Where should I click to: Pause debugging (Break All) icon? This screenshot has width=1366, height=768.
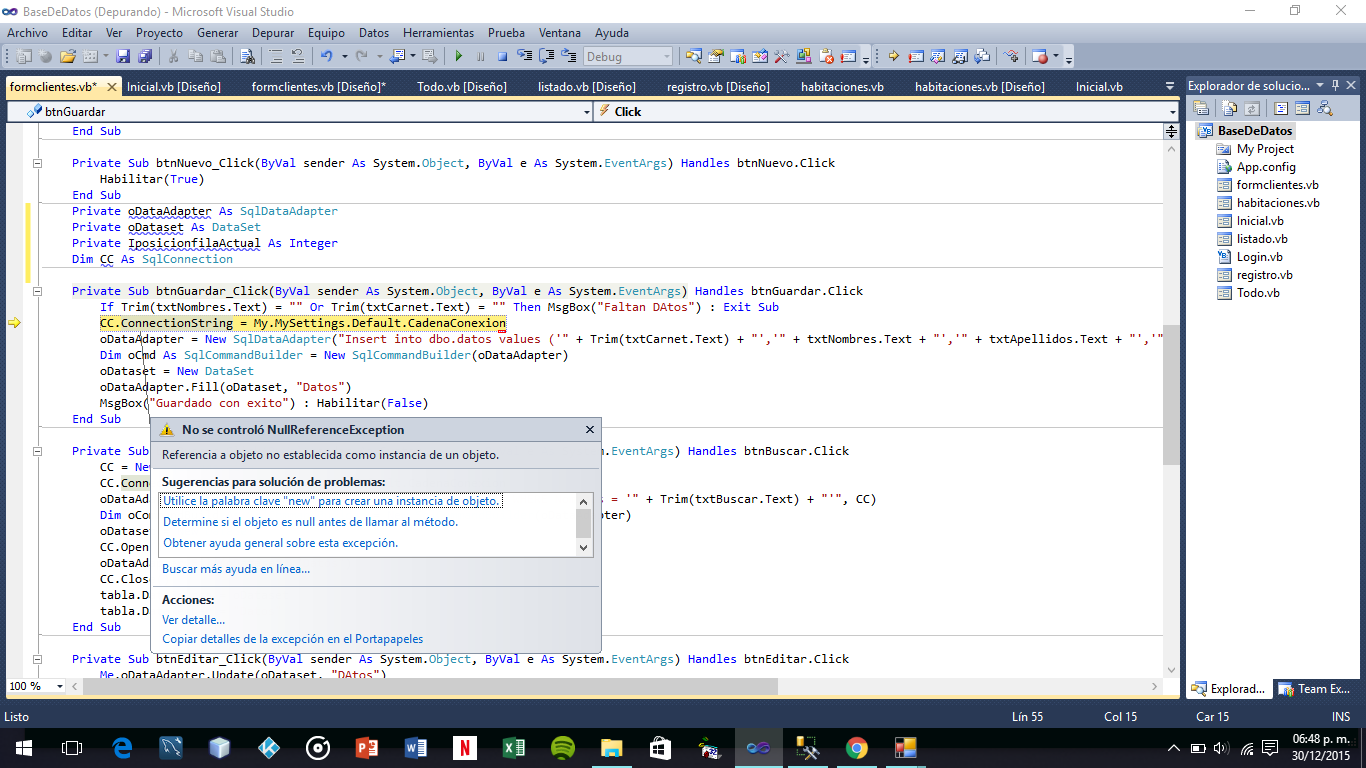[480, 56]
